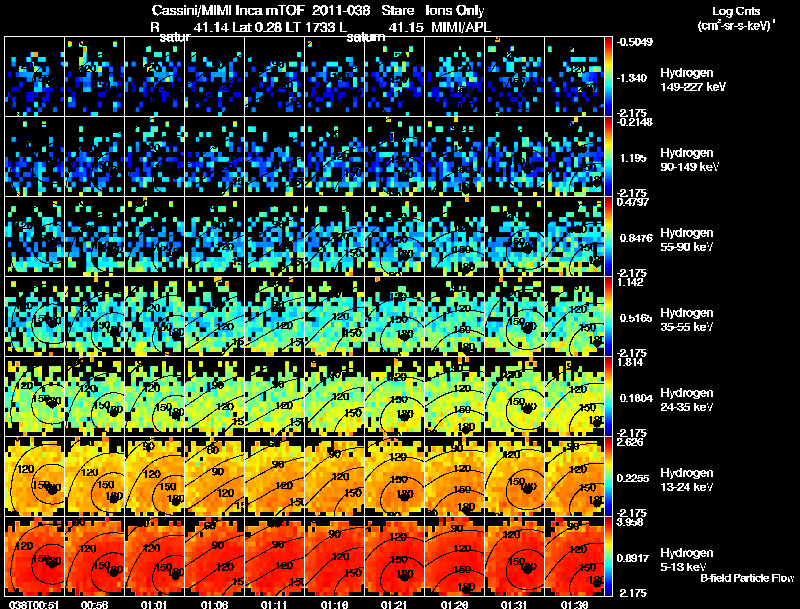Click the '01:36' time label
The width and height of the screenshot is (800, 609).
pos(574,604)
